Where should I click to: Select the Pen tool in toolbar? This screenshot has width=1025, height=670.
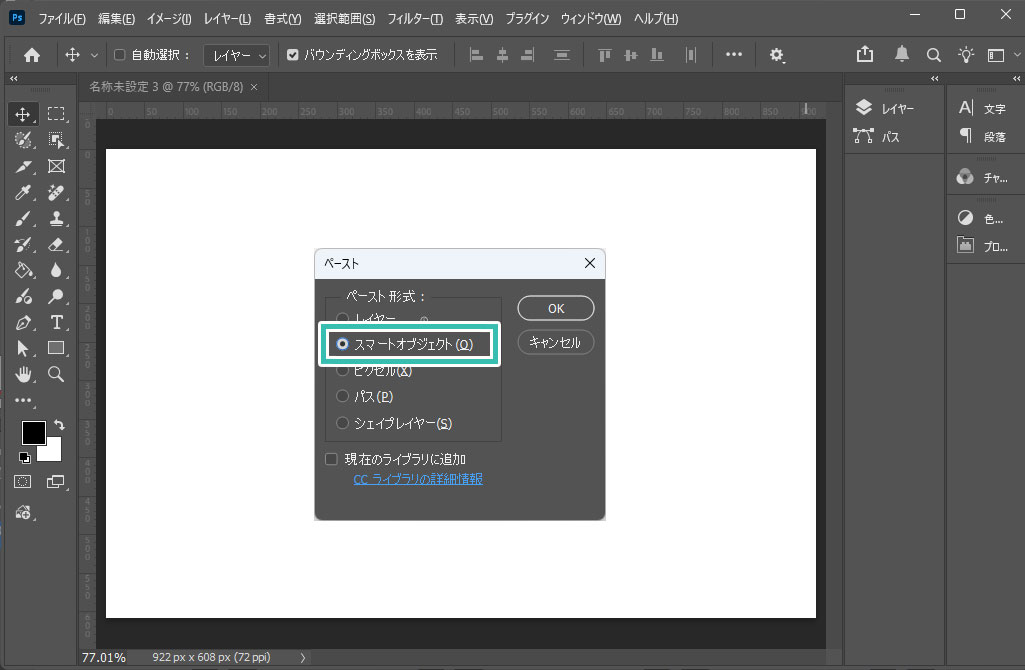[24, 322]
